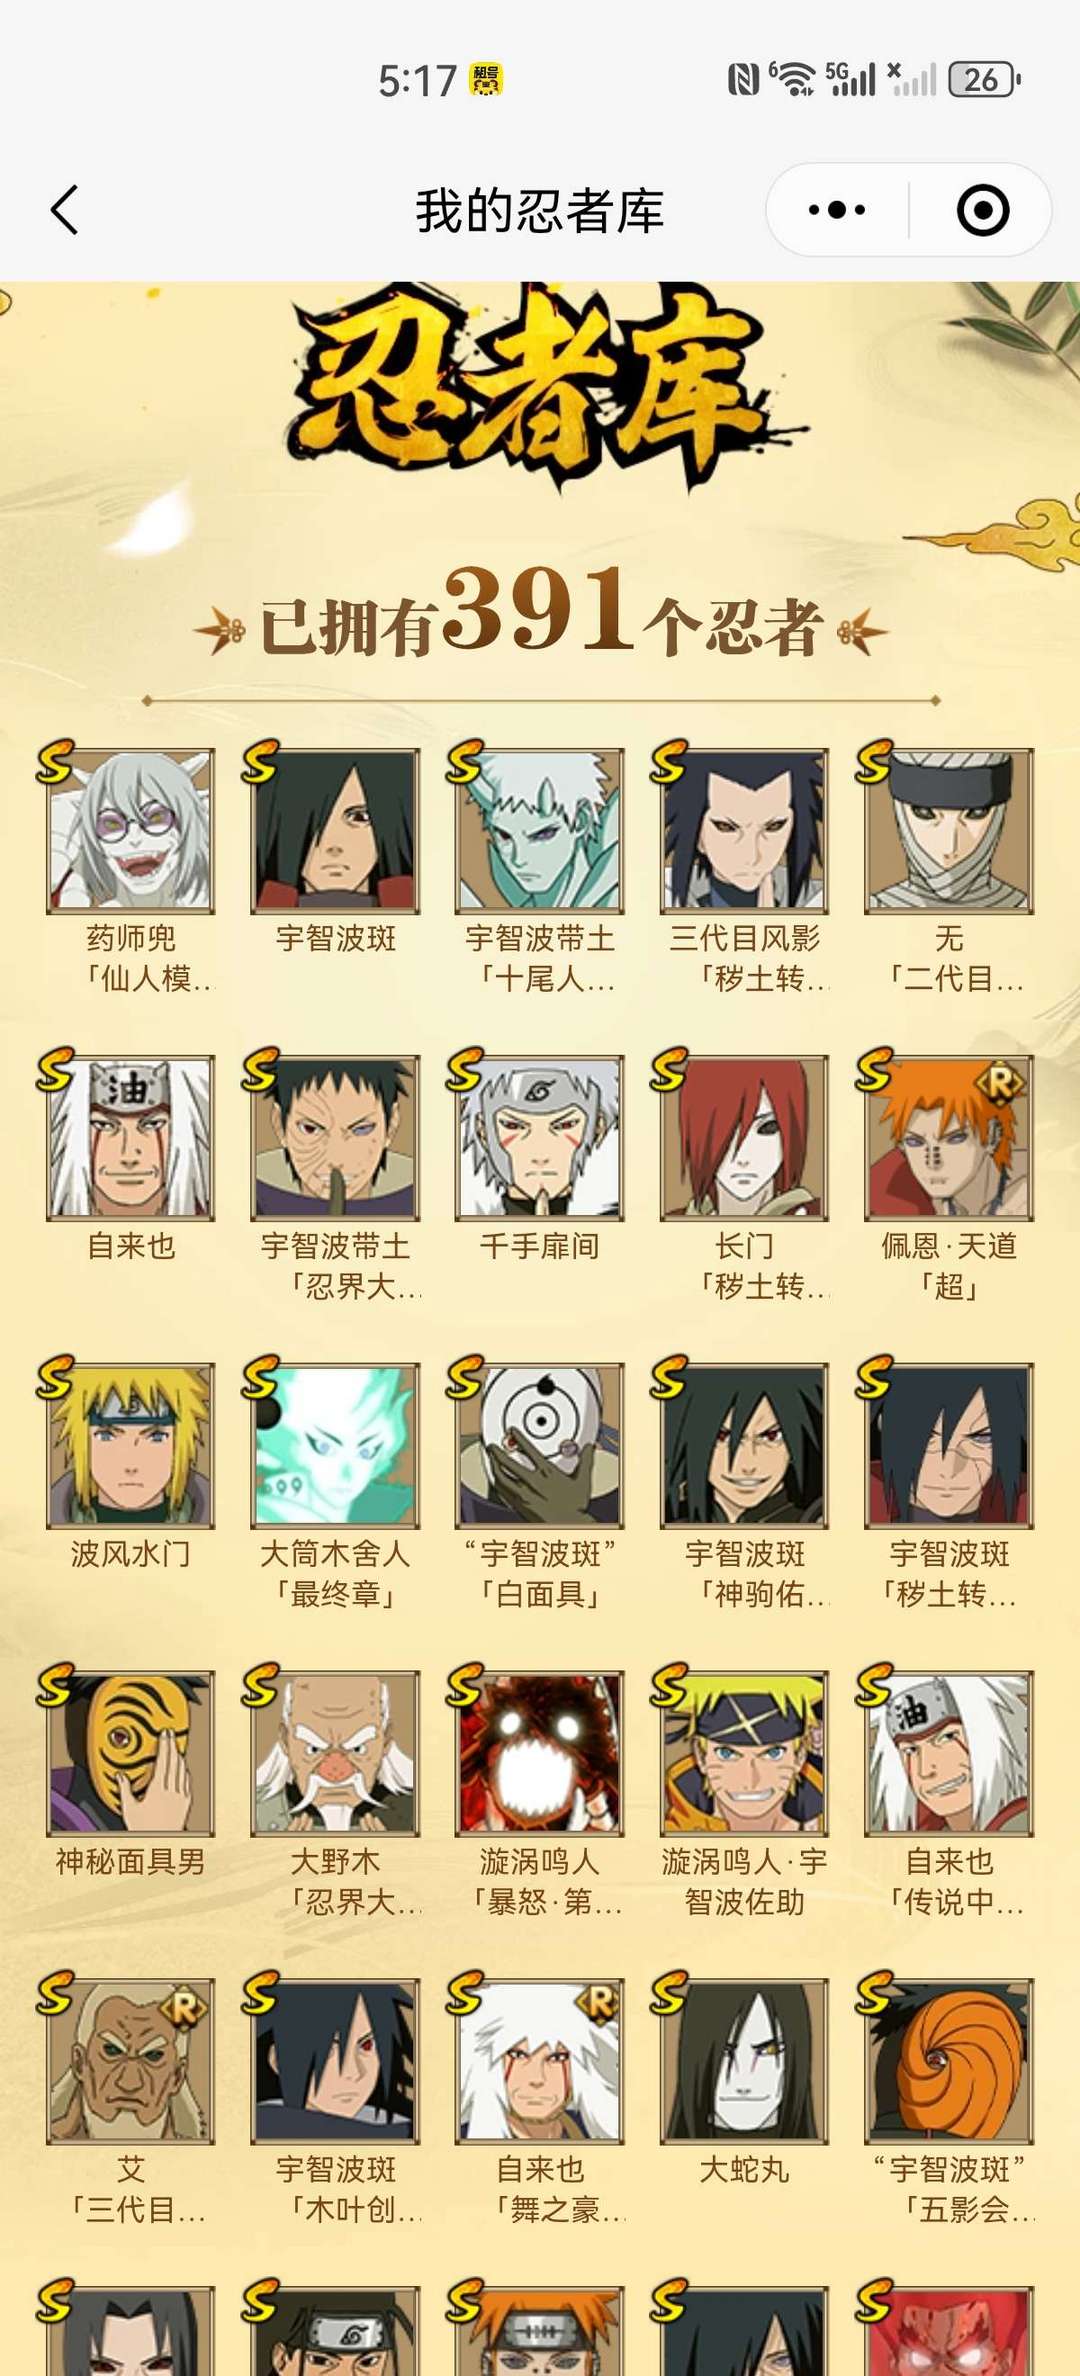Tap the back arrow in the header

pyautogui.click(x=65, y=211)
